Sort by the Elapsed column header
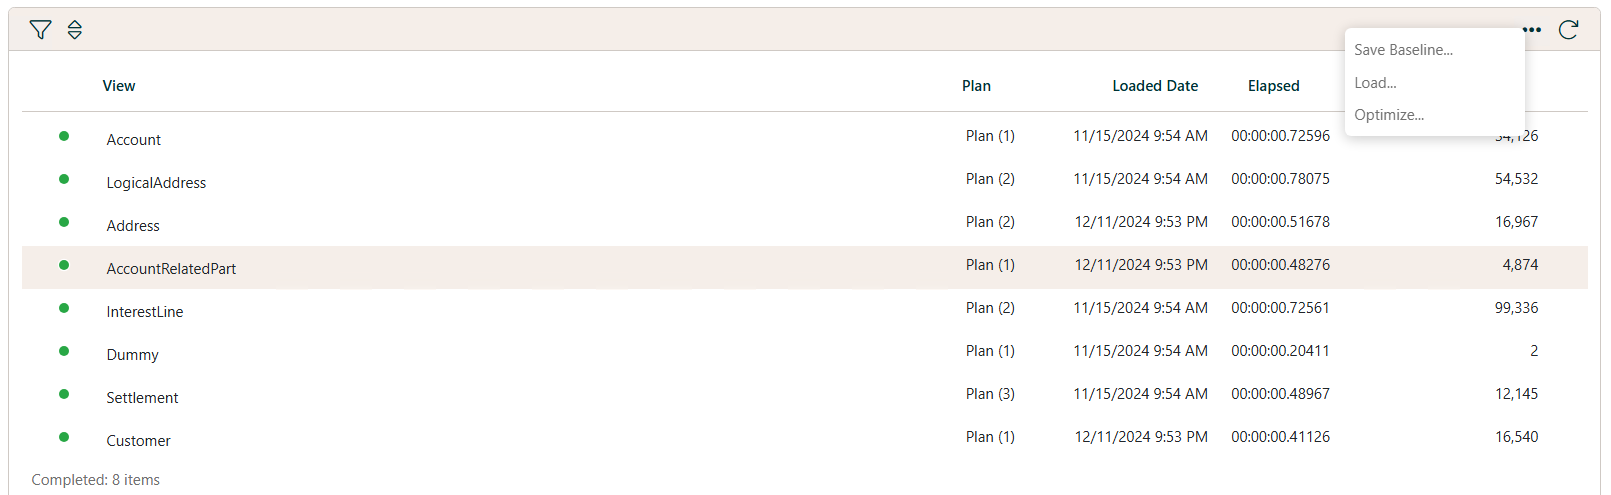 click(x=1273, y=86)
